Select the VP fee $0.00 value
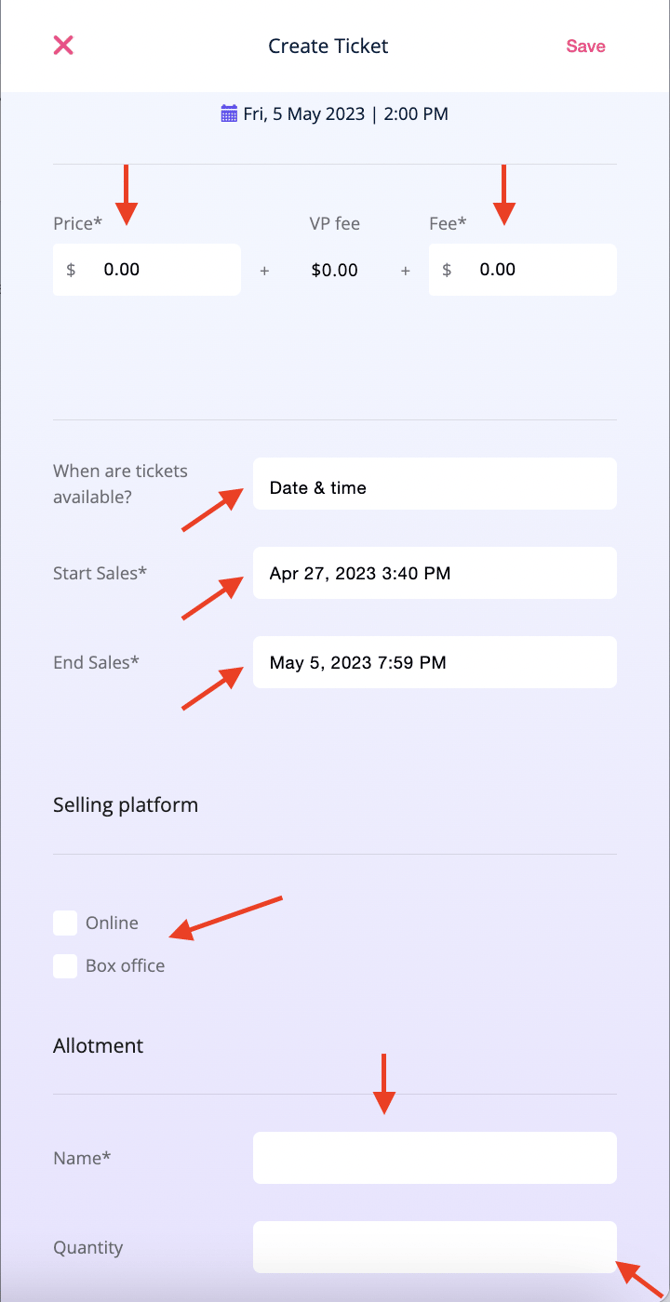This screenshot has width=670, height=1302. 334,270
